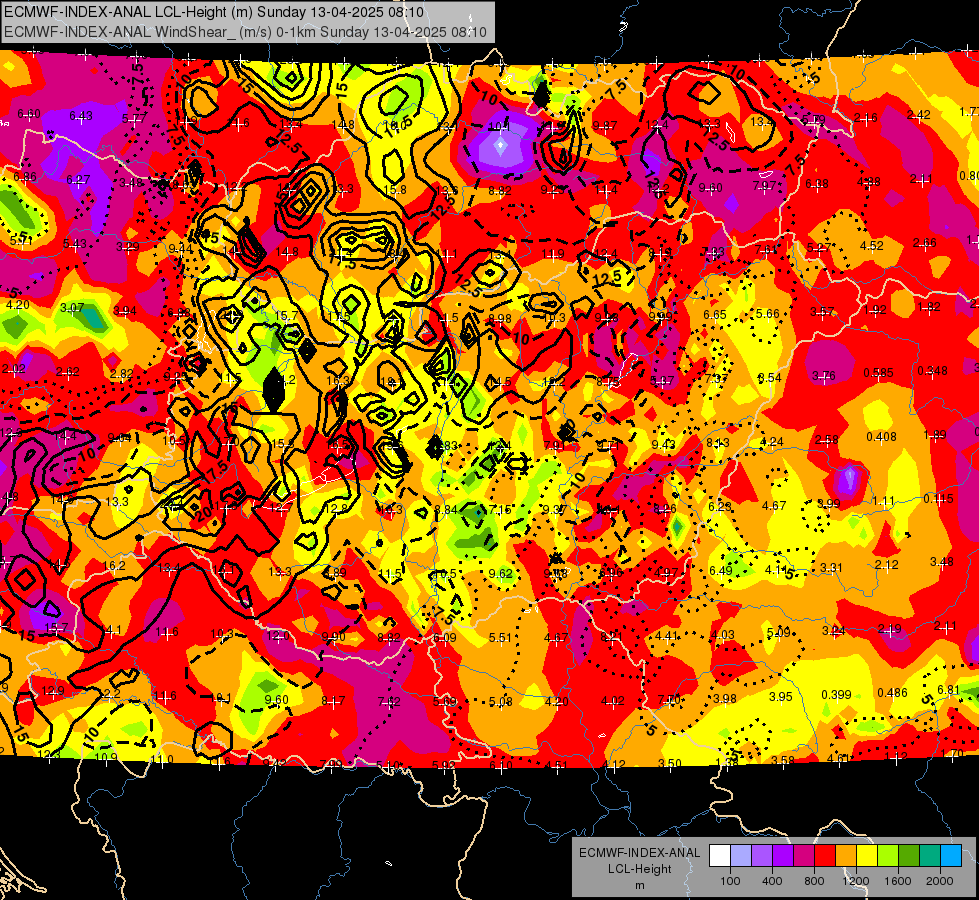Click the white legend swatch below 100 m
Screen dimensions: 979x900
tap(720, 856)
